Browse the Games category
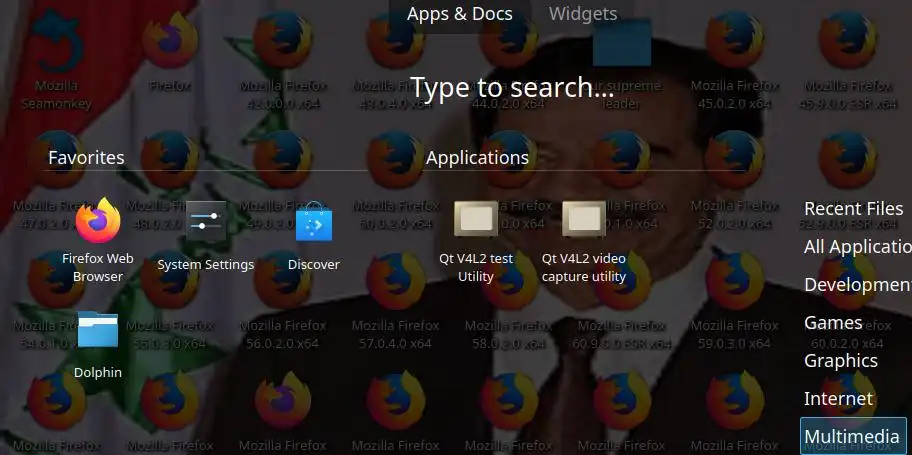 [833, 322]
